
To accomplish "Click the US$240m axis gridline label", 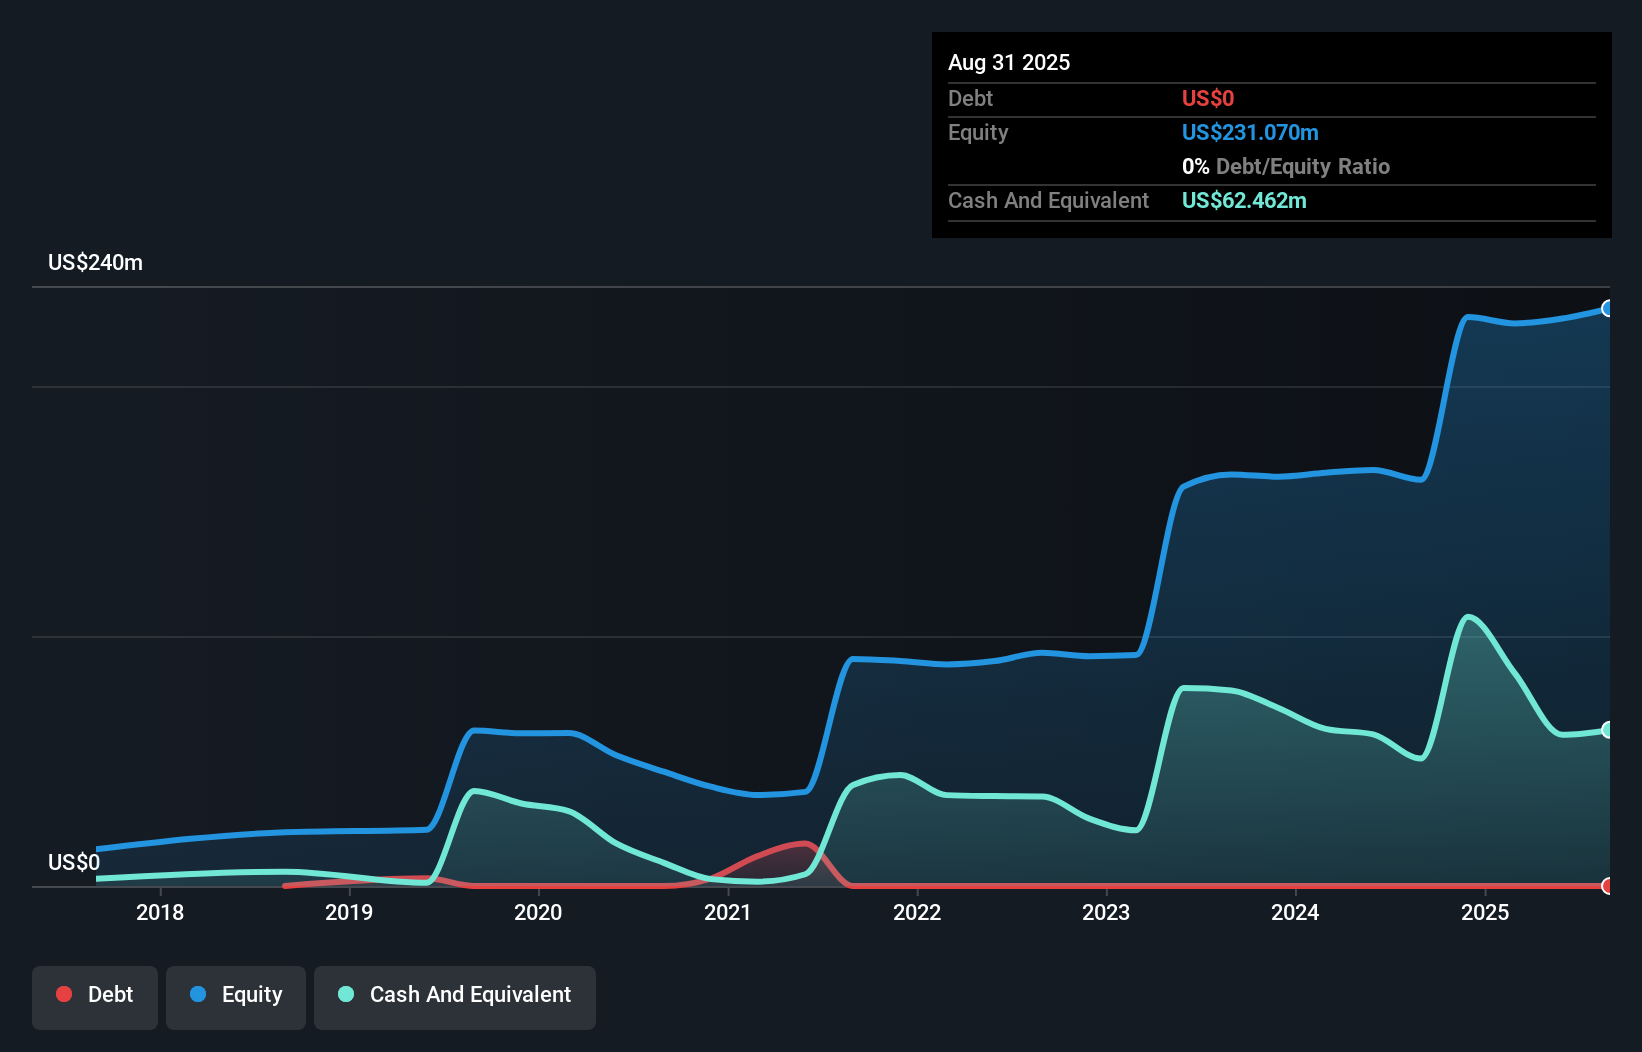I will [x=95, y=262].
